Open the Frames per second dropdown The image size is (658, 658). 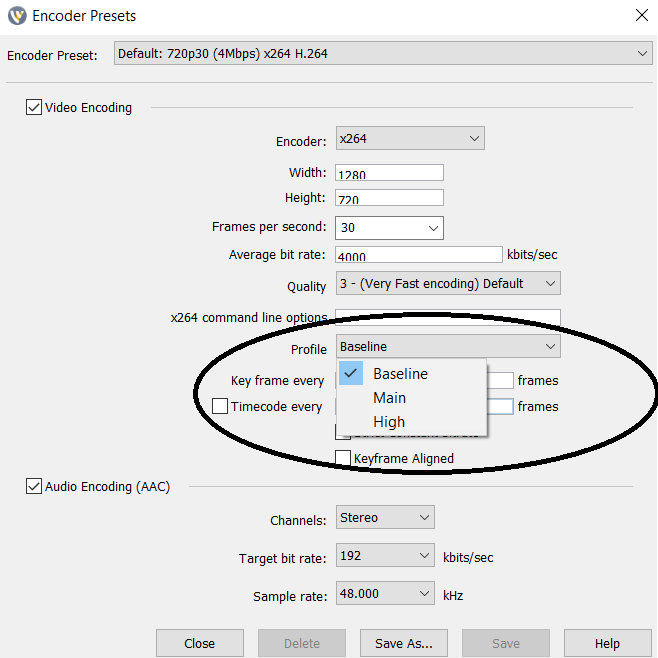(x=389, y=228)
